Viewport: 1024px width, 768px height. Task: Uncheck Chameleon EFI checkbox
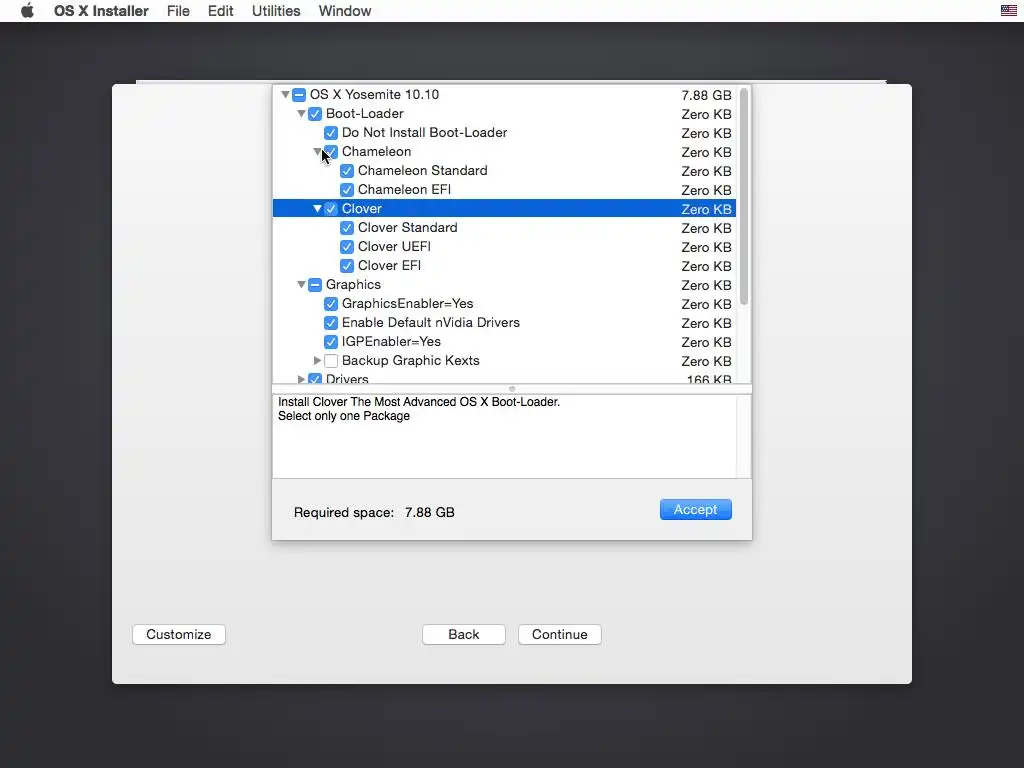click(347, 189)
